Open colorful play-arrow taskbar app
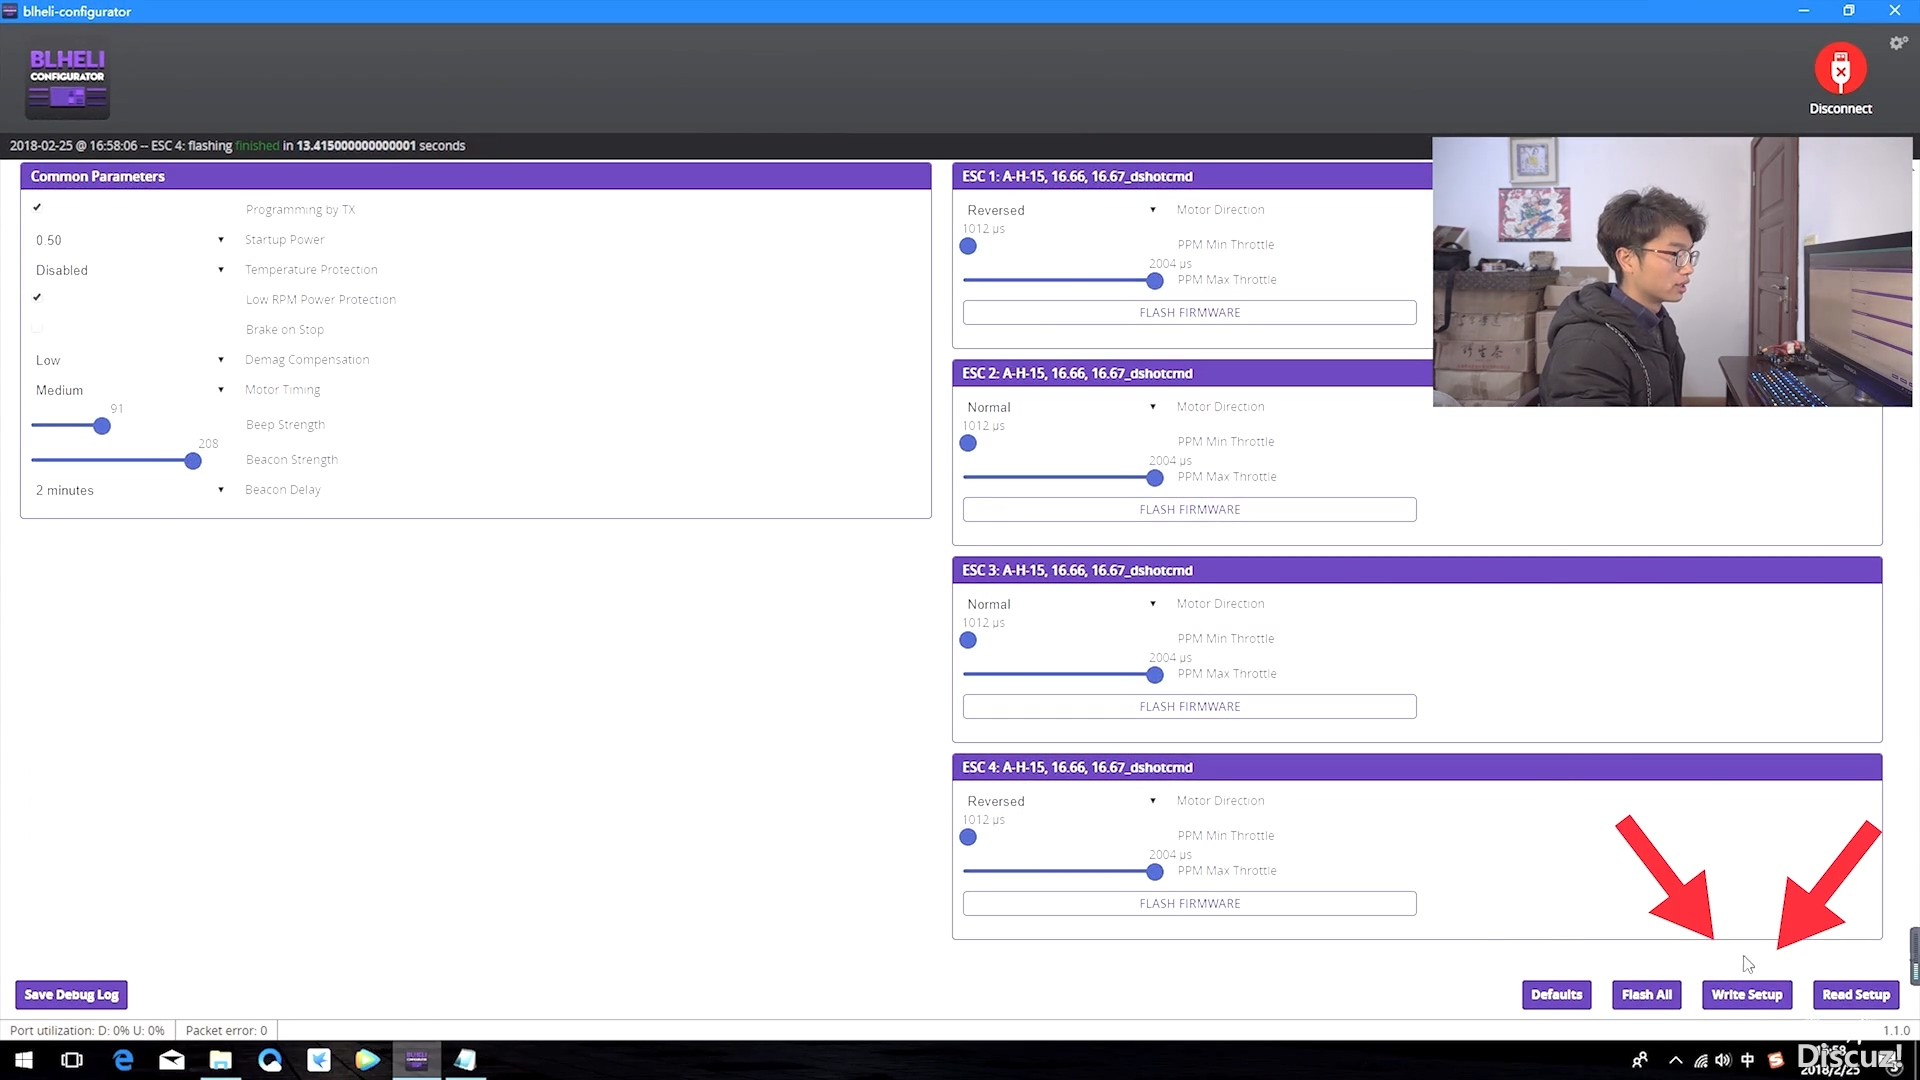The width and height of the screenshot is (1920, 1080). pos(368,1060)
